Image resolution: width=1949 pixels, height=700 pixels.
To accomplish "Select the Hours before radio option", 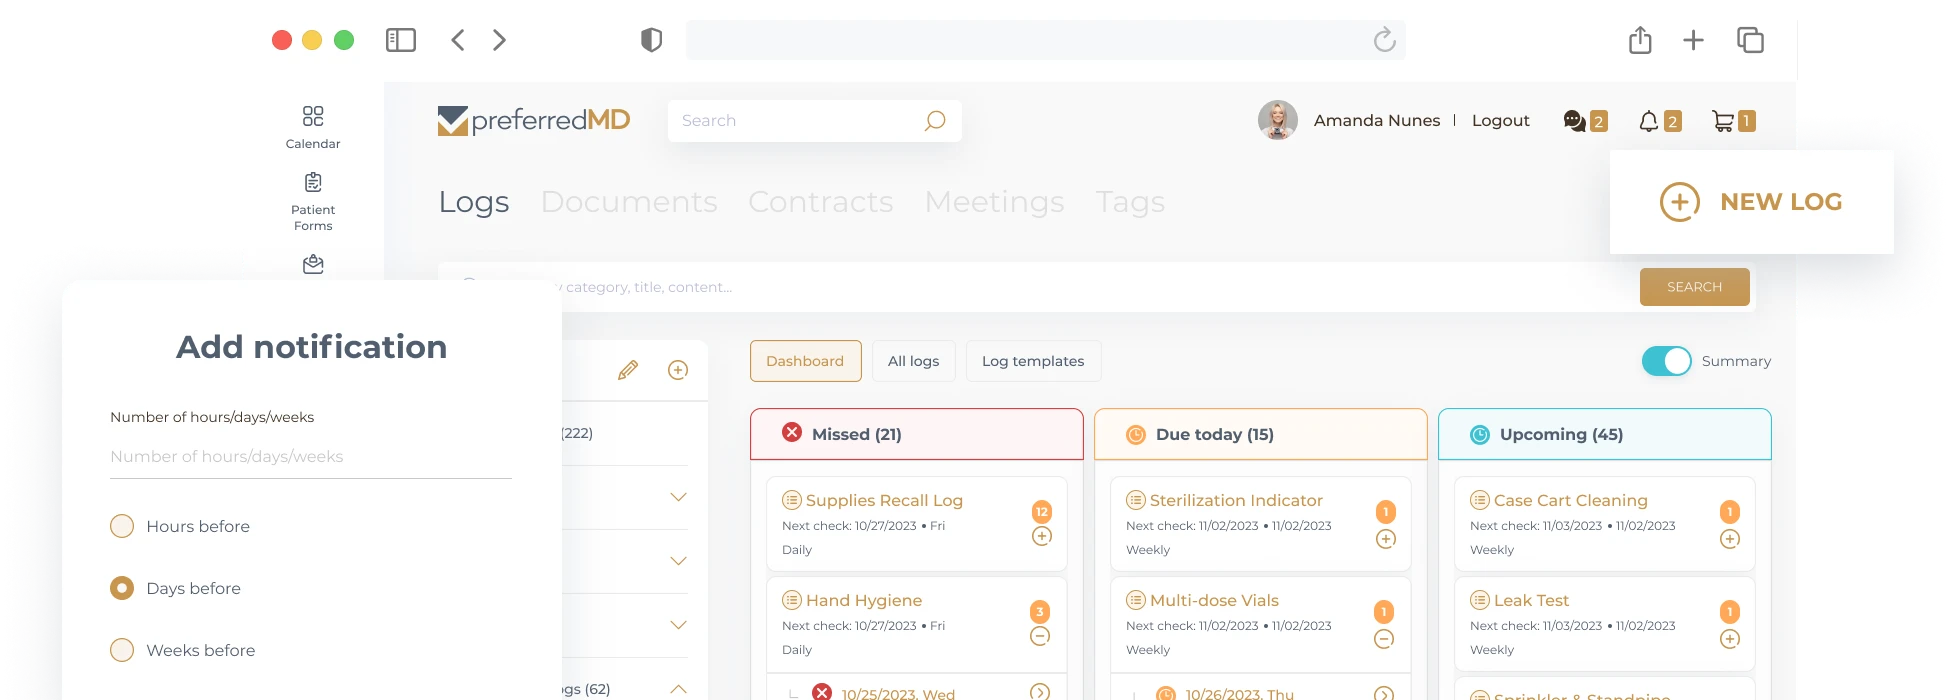I will pos(122,526).
